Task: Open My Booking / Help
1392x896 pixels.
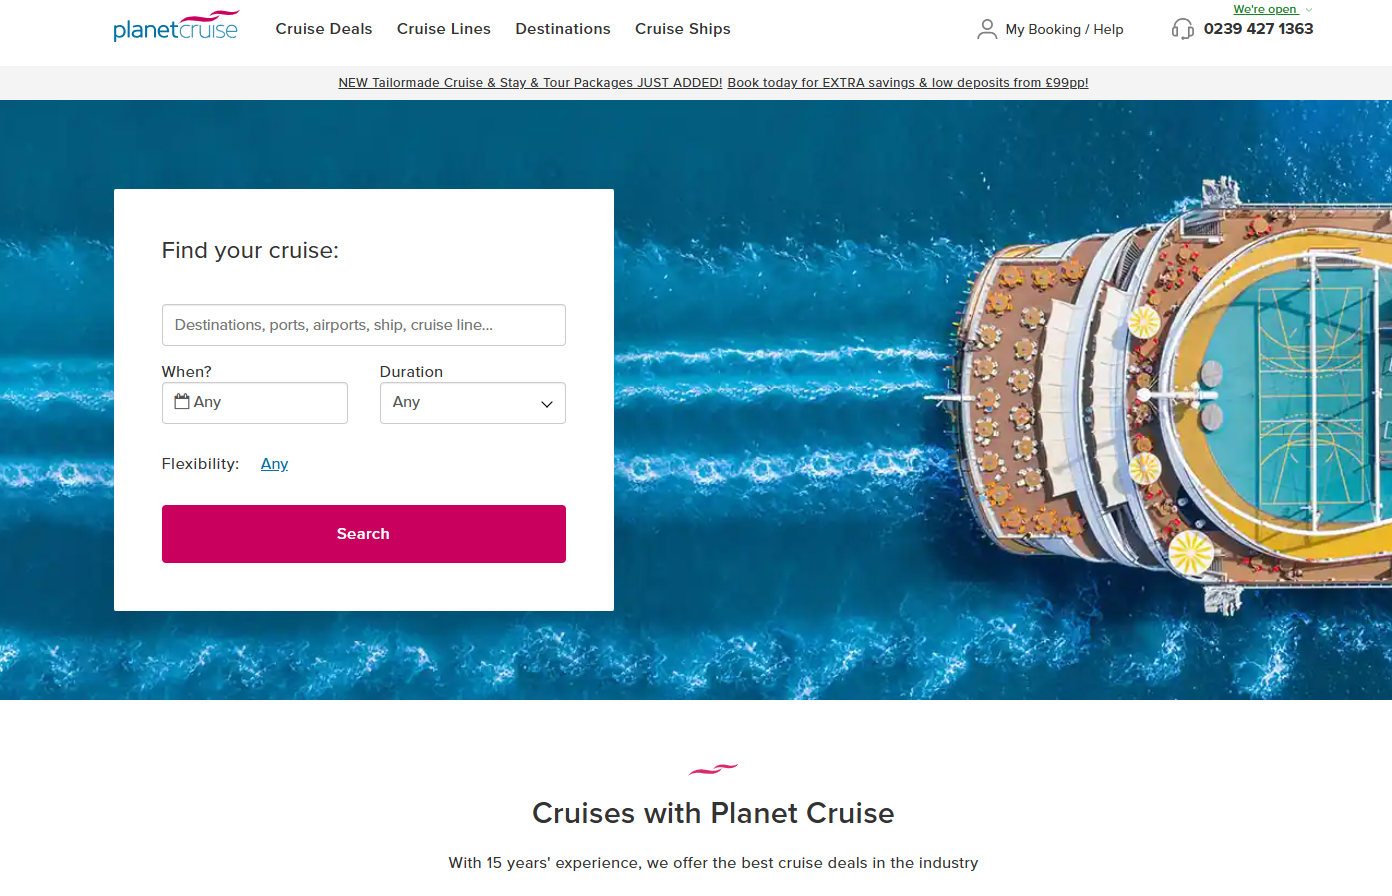Action: [1064, 30]
